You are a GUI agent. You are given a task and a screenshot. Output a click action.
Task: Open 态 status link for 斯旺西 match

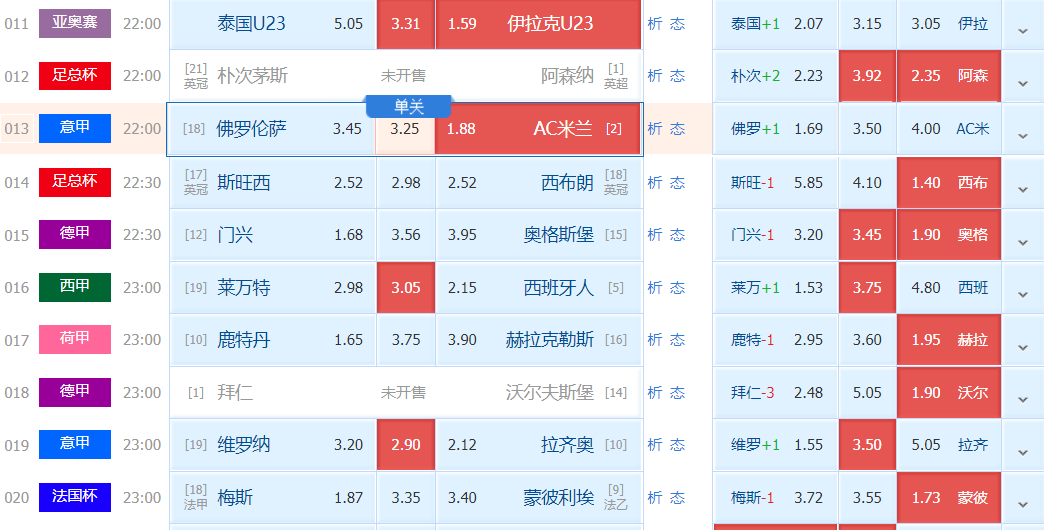point(677,182)
